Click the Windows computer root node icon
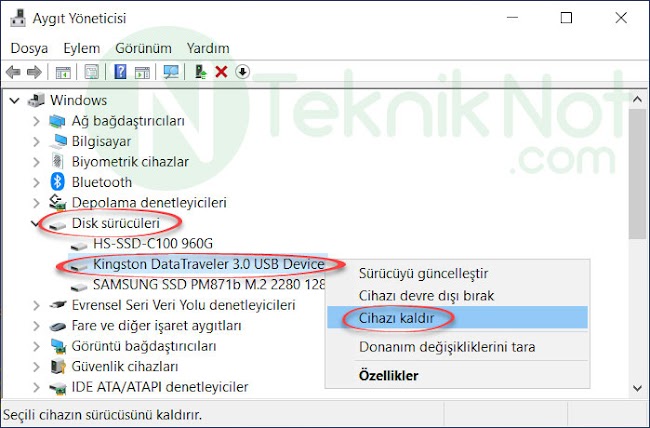The height and width of the screenshot is (428, 650). tap(36, 100)
